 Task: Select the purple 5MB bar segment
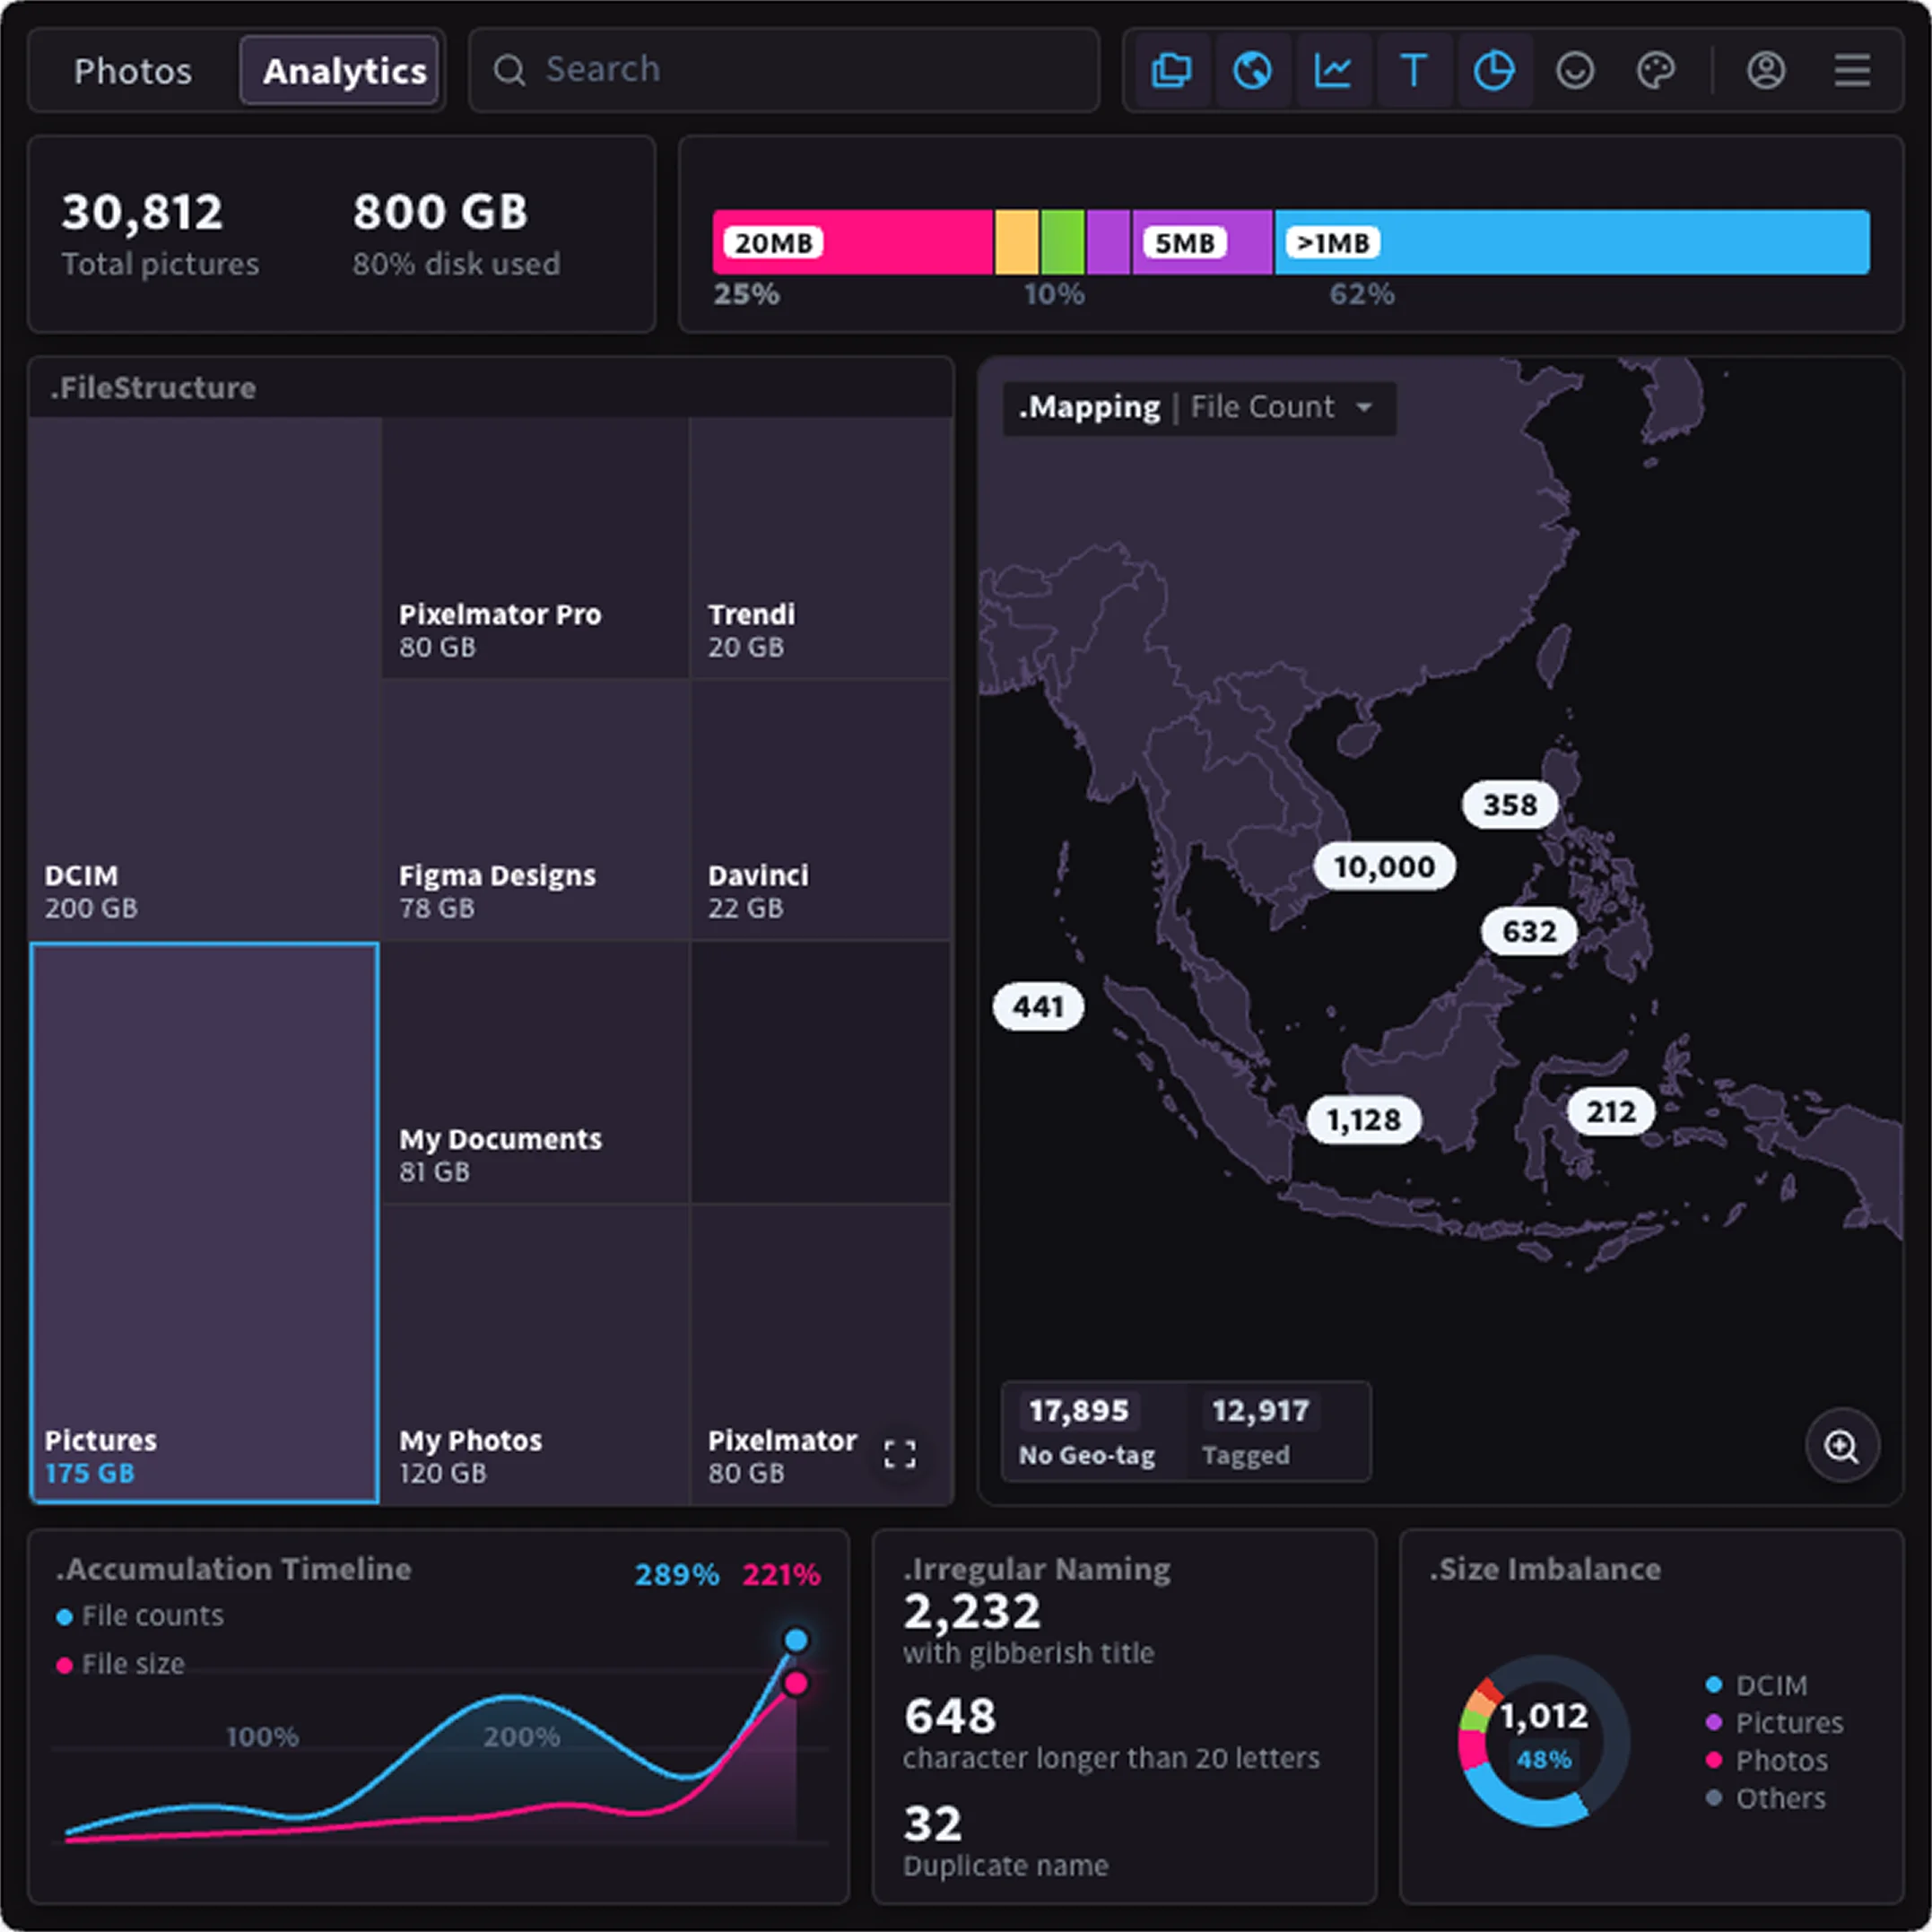1202,242
